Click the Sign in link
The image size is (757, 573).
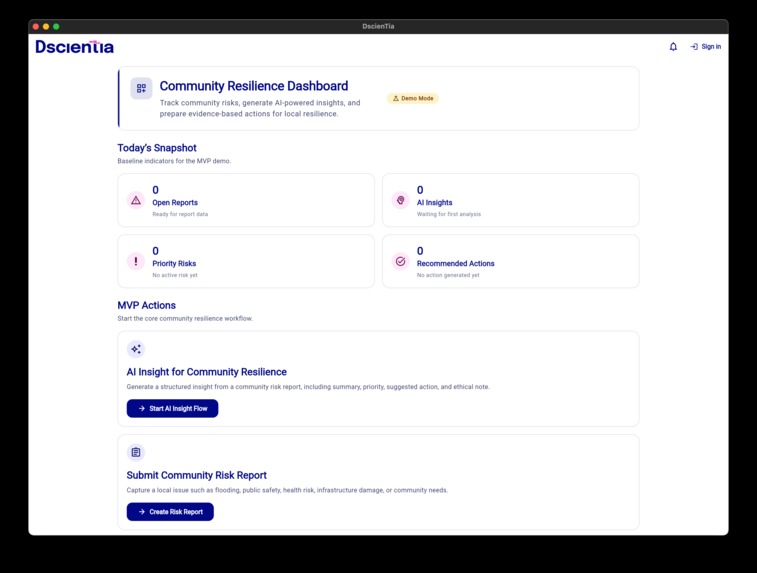pyautogui.click(x=705, y=47)
